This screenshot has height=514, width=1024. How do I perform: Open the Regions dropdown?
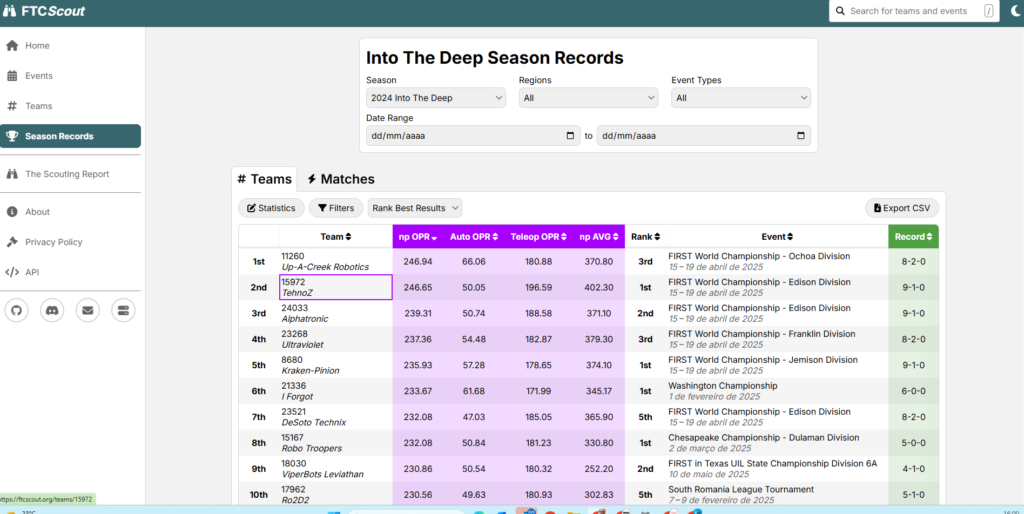point(588,98)
